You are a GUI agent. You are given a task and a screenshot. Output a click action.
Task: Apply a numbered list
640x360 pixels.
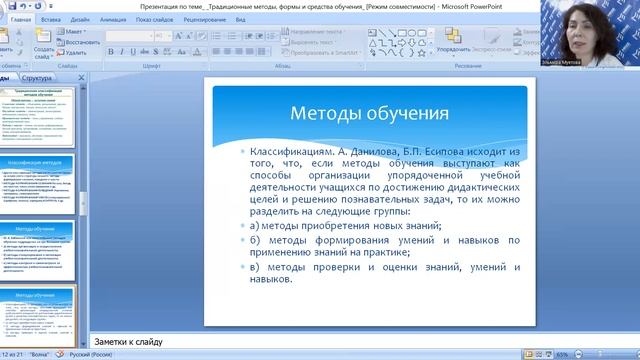click(x=232, y=36)
